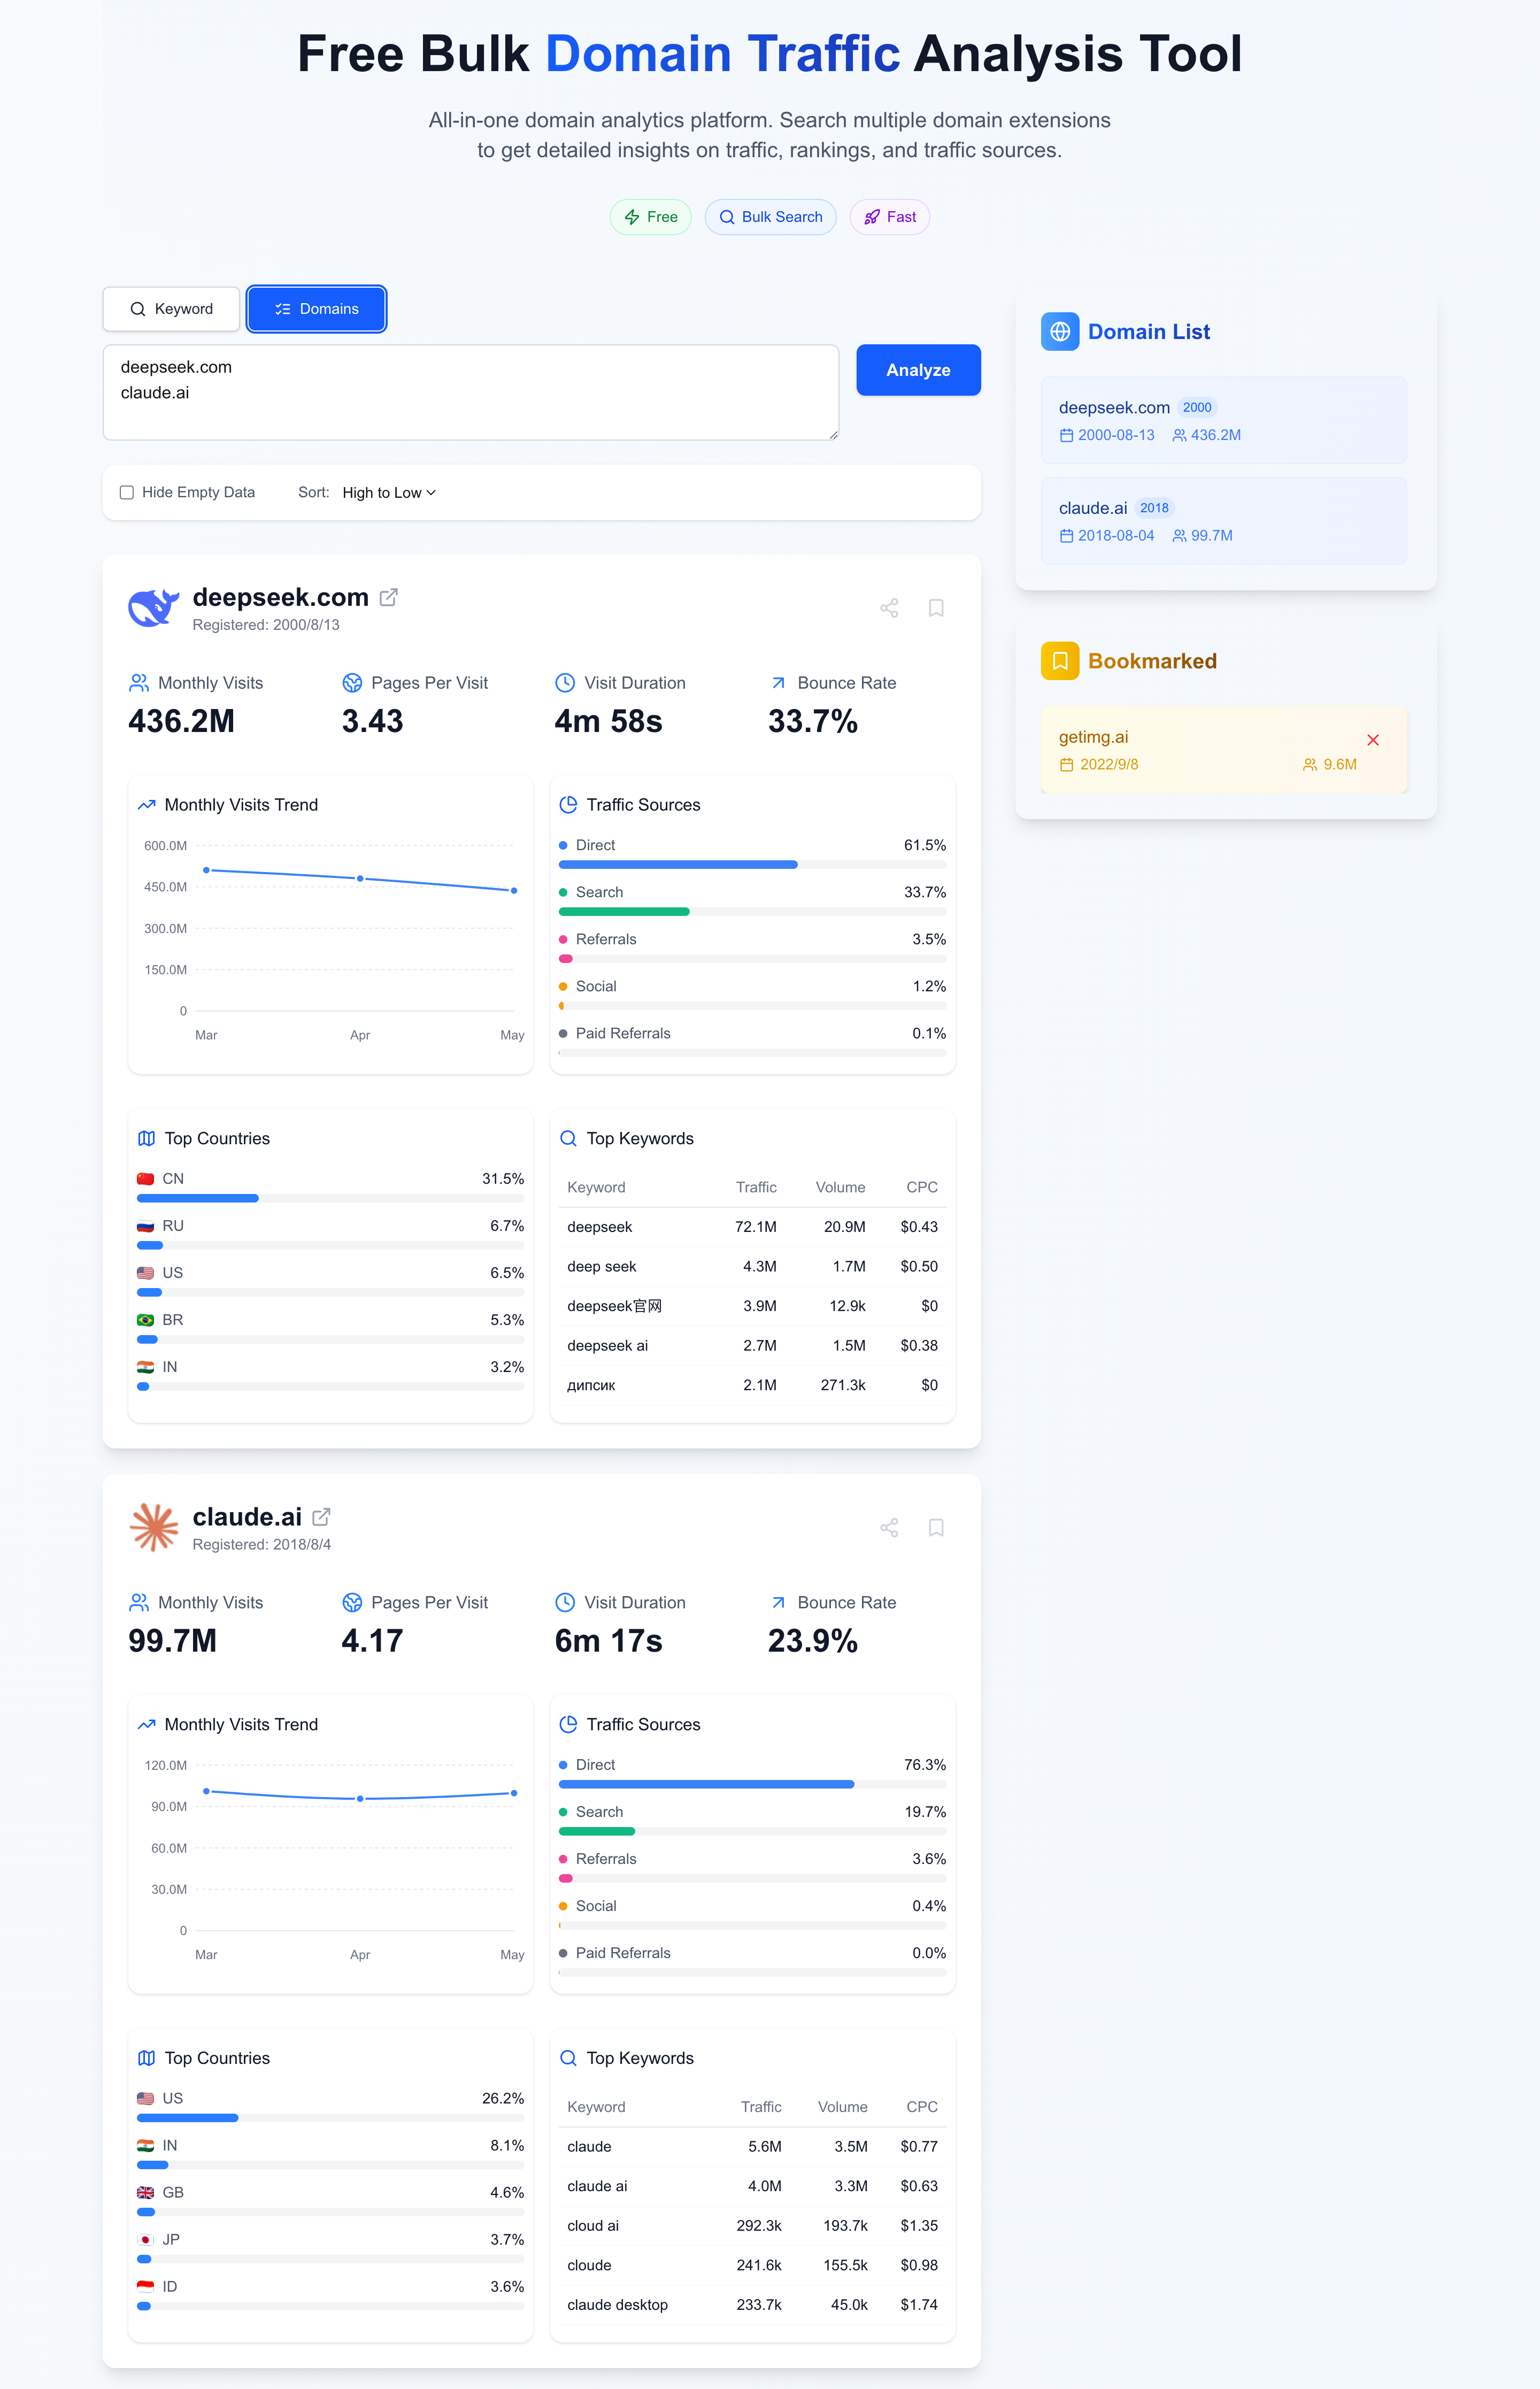This screenshot has height=2389, width=1540.
Task: Remove getimg.ai from bookmarks
Action: click(x=1373, y=740)
